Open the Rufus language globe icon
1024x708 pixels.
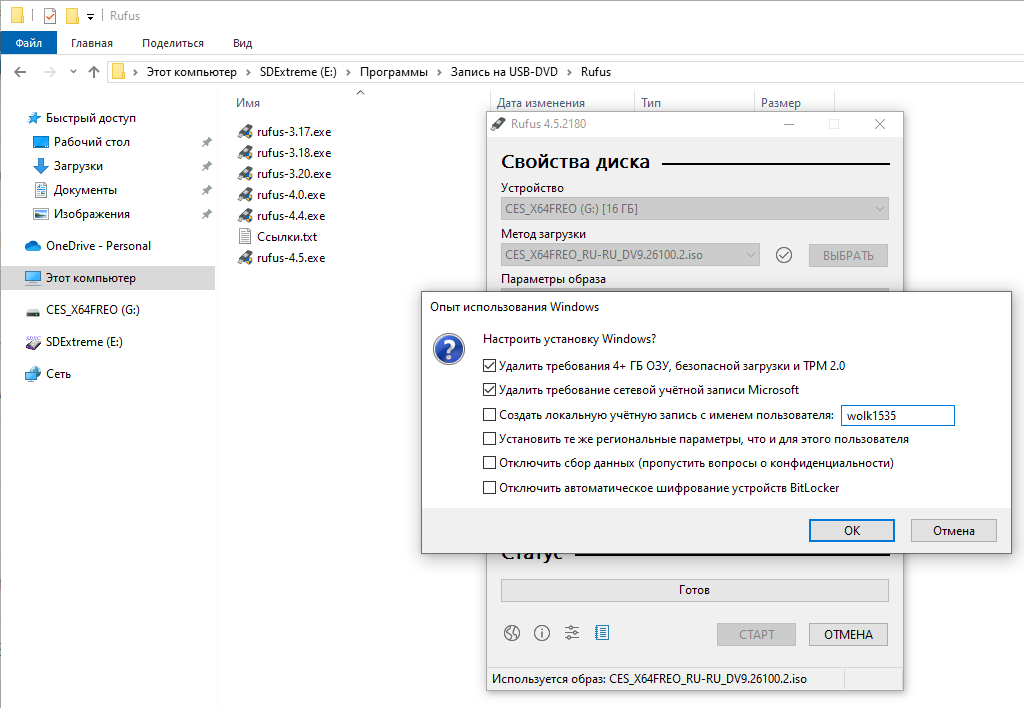[512, 633]
